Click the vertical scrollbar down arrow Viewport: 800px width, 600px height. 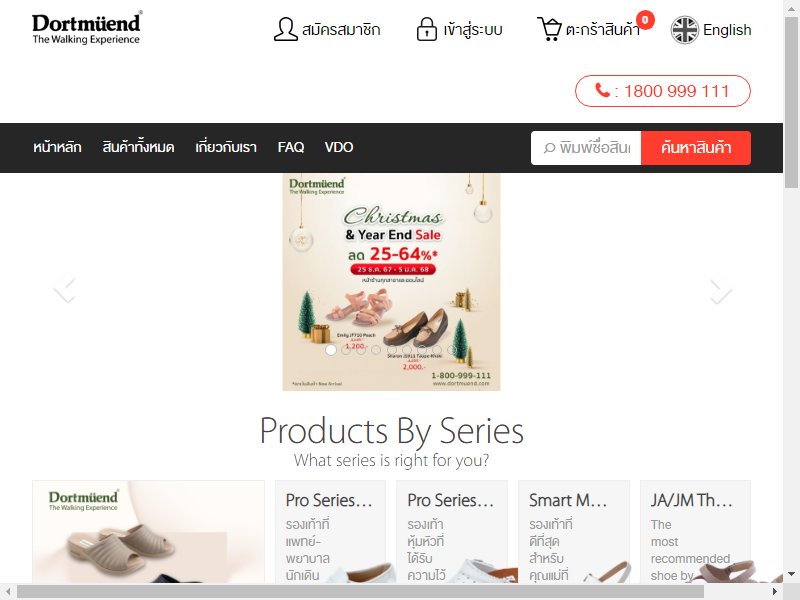tap(791, 574)
